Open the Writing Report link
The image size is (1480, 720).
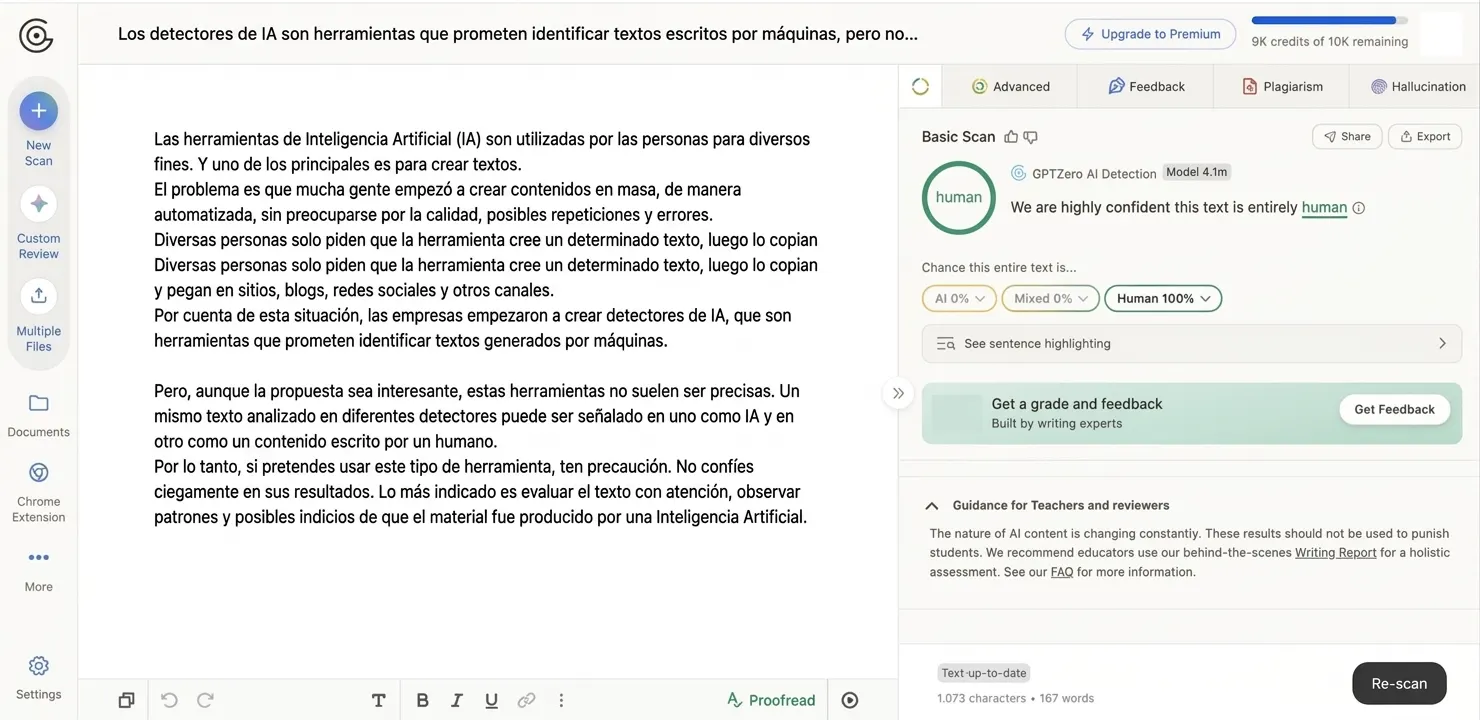pyautogui.click(x=1336, y=552)
